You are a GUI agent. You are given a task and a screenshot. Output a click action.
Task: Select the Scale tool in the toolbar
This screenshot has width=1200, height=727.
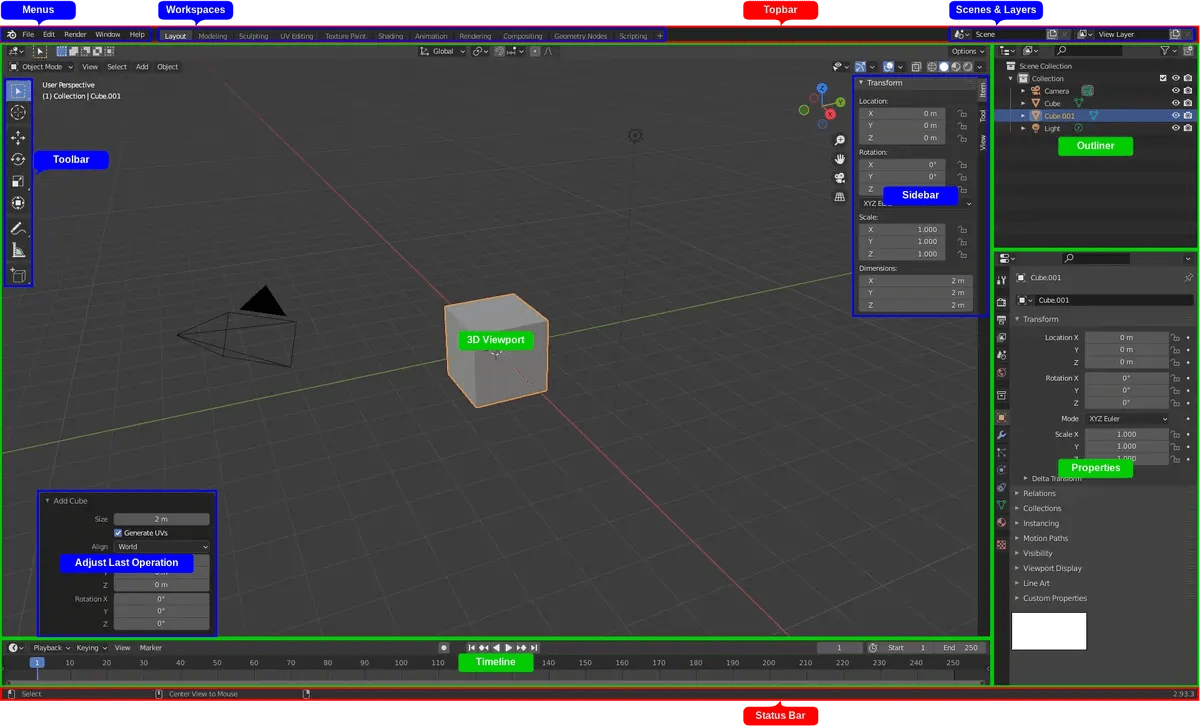[x=18, y=180]
